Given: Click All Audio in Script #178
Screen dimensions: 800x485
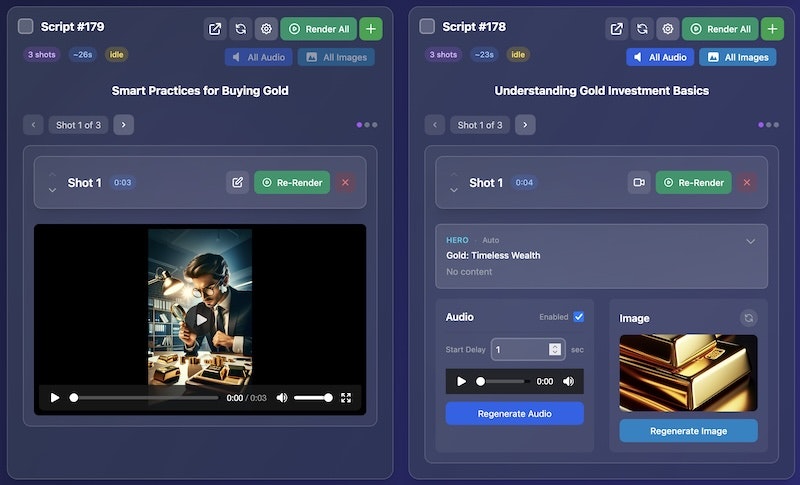Looking at the screenshot, I should pos(660,57).
